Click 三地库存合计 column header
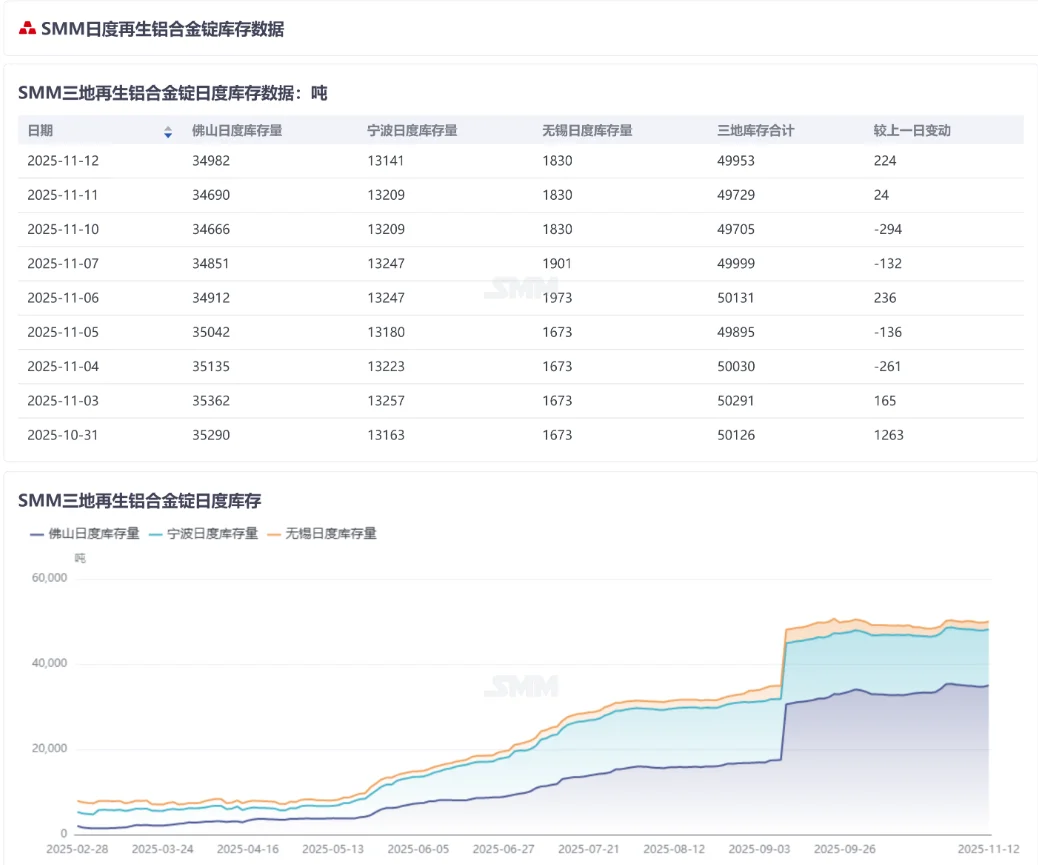The width and height of the screenshot is (1038, 865). pyautogui.click(x=756, y=130)
